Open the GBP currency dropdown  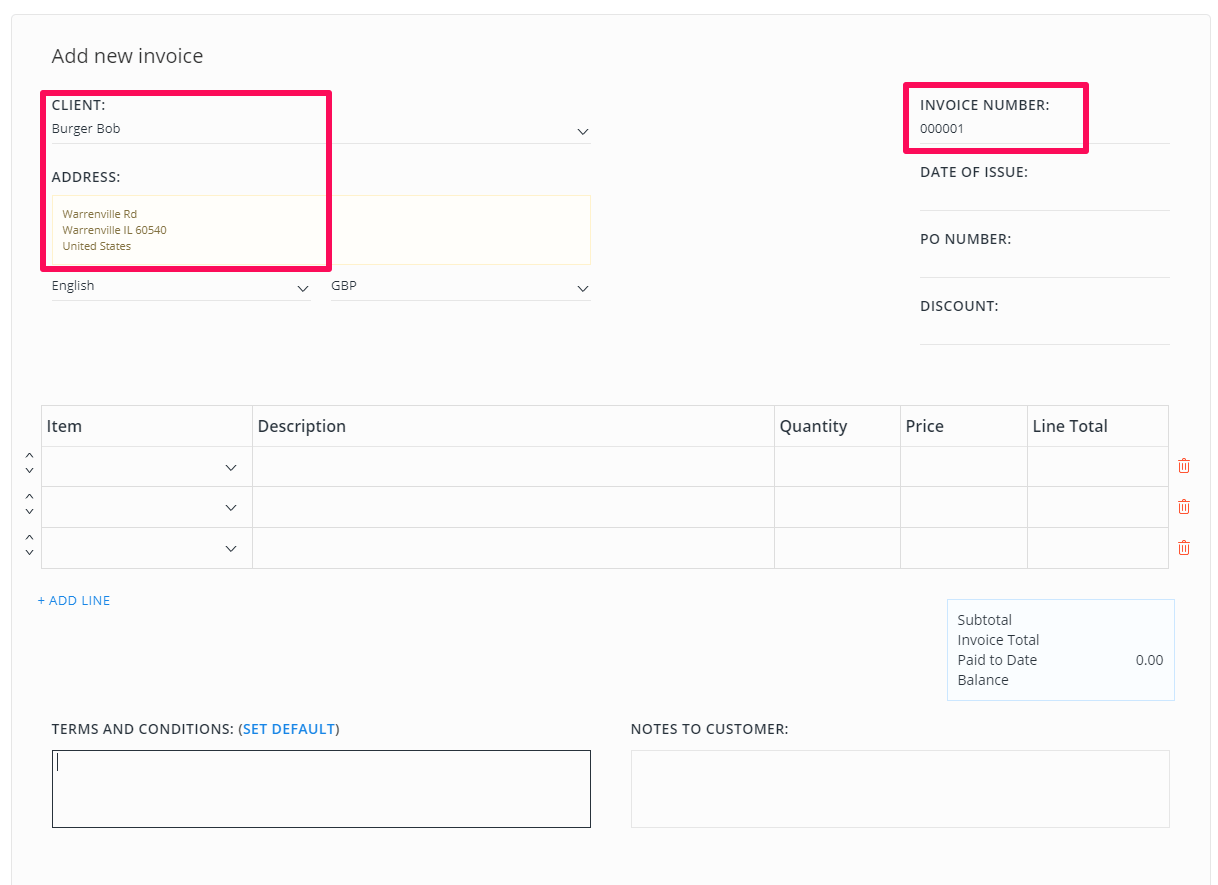click(x=461, y=287)
